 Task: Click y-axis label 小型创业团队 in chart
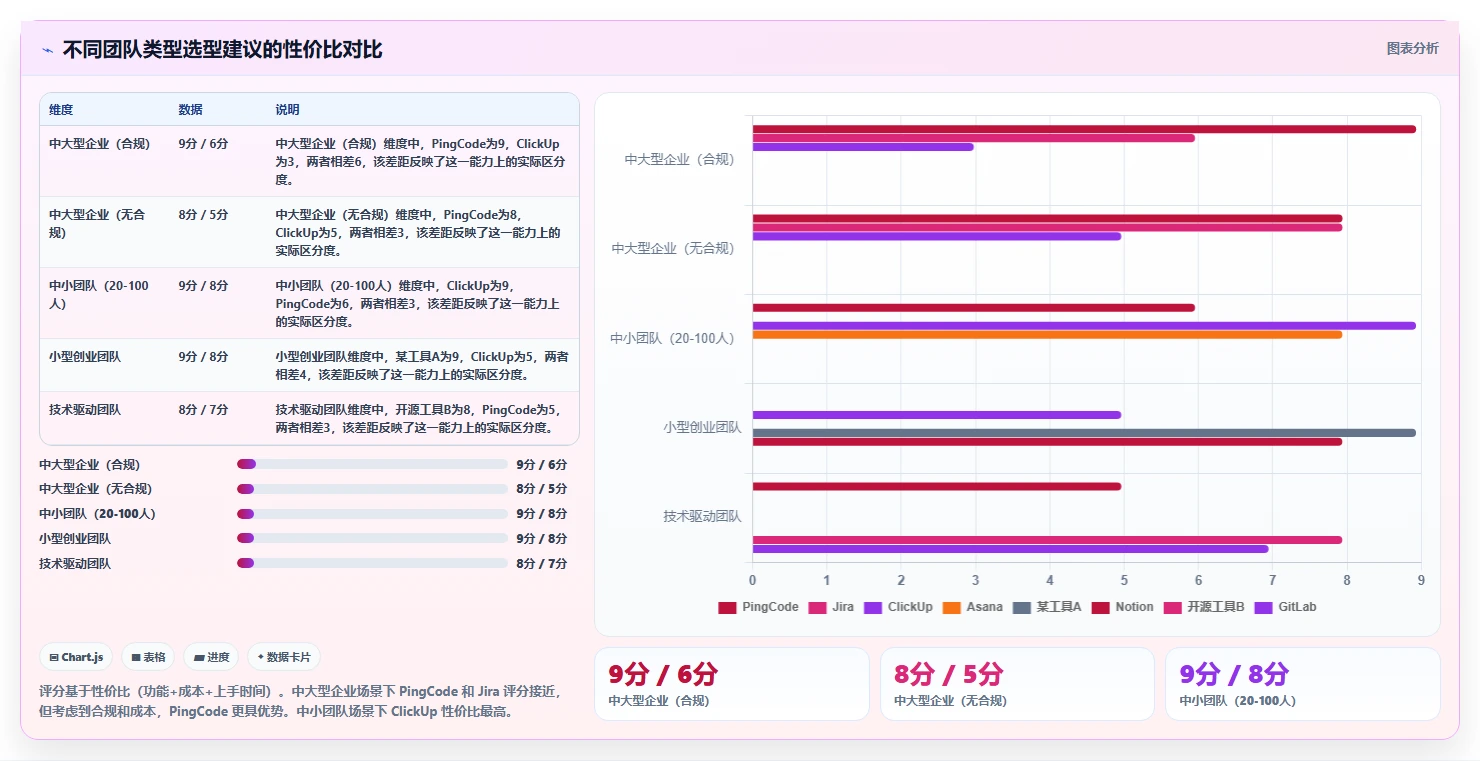(x=702, y=427)
